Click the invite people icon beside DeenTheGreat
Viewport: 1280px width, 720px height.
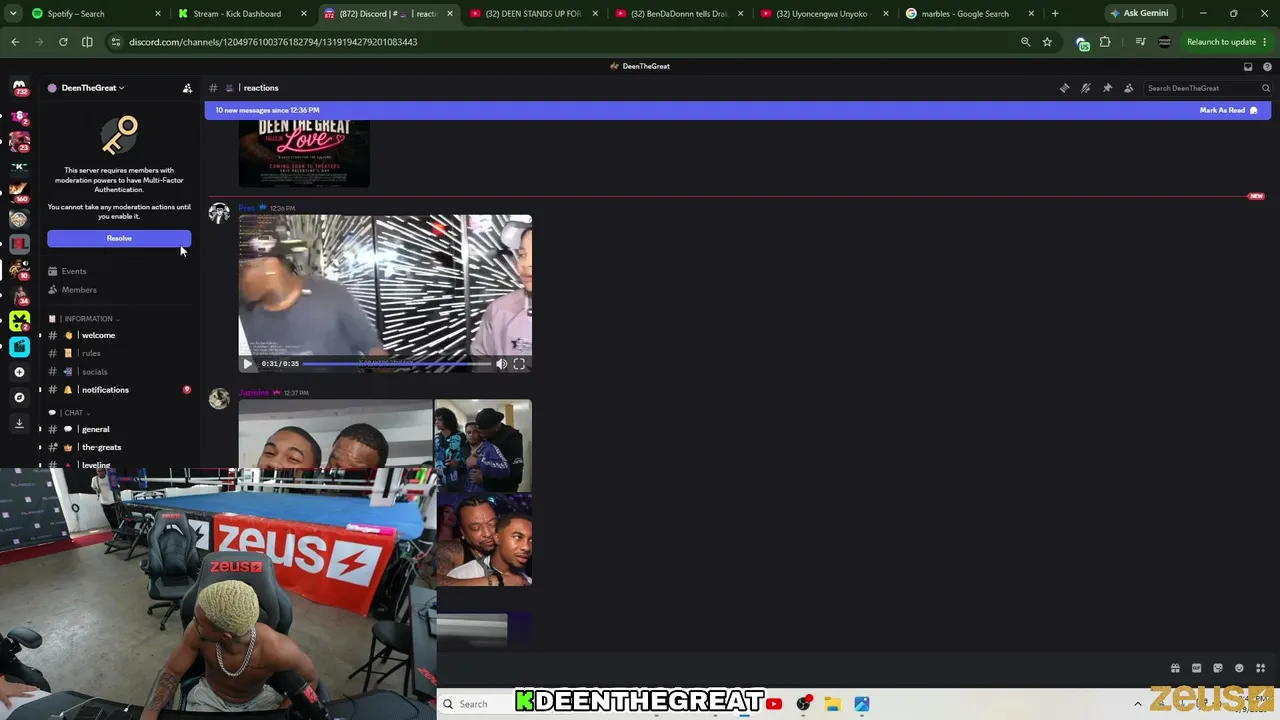(x=187, y=88)
